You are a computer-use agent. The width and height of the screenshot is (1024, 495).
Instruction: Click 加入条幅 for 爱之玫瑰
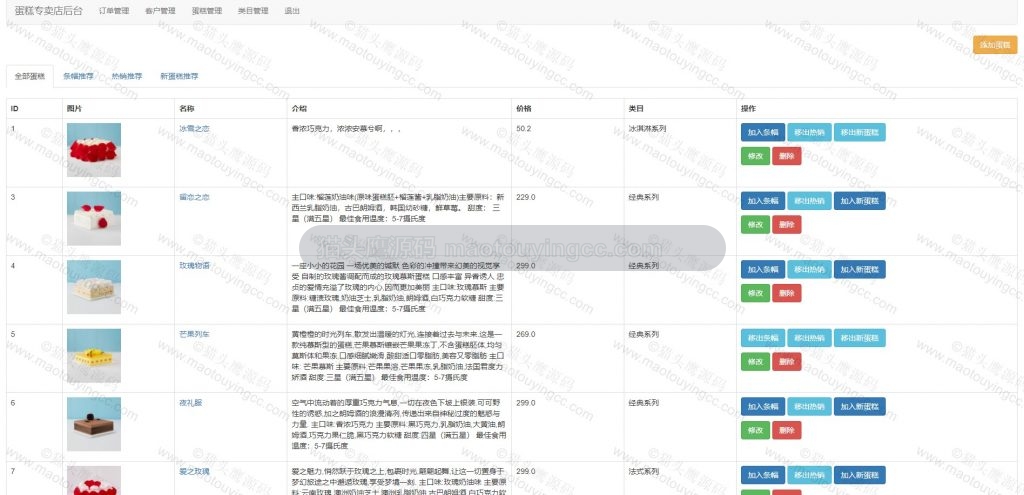click(x=763, y=475)
